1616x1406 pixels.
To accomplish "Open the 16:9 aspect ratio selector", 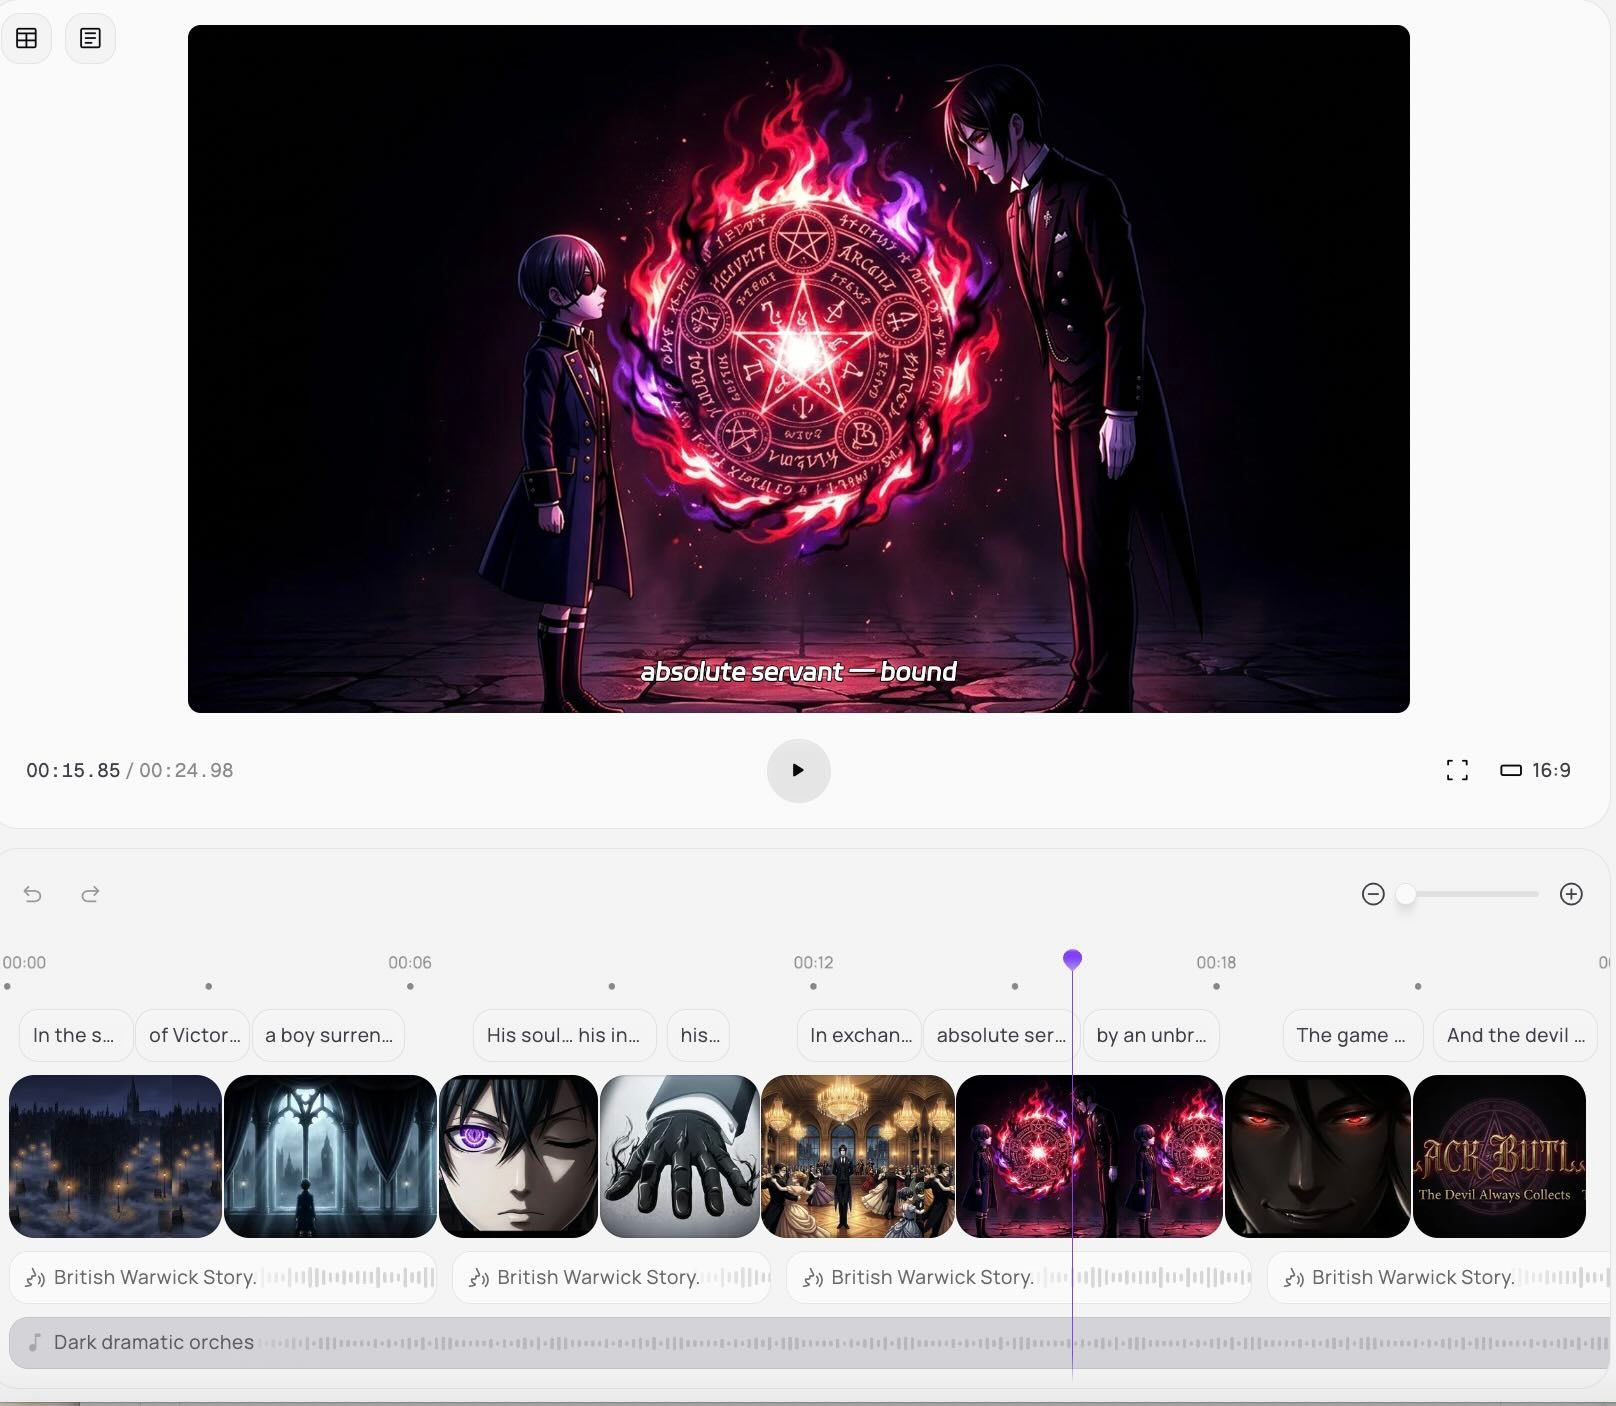I will tap(1535, 770).
